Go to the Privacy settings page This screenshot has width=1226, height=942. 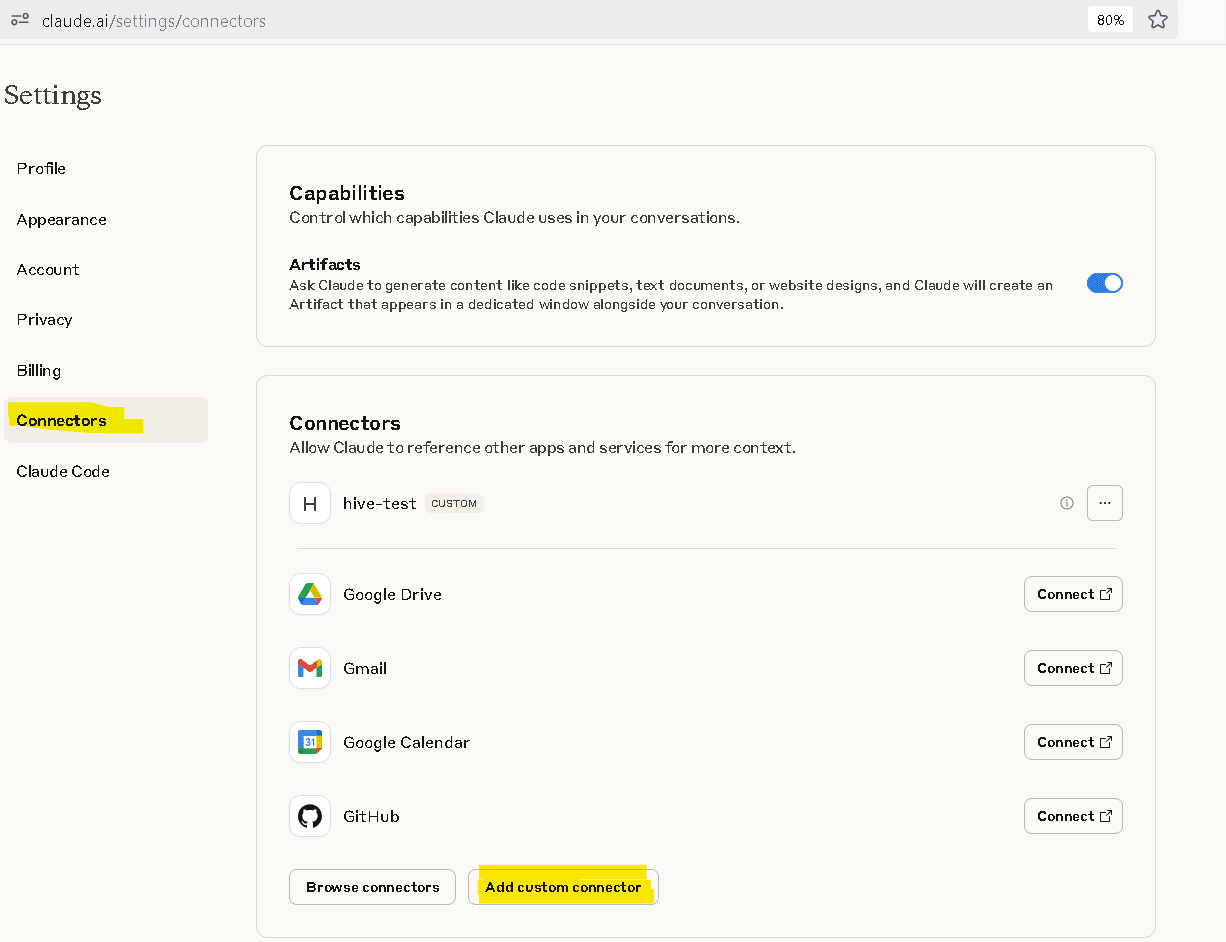pyautogui.click(x=44, y=319)
